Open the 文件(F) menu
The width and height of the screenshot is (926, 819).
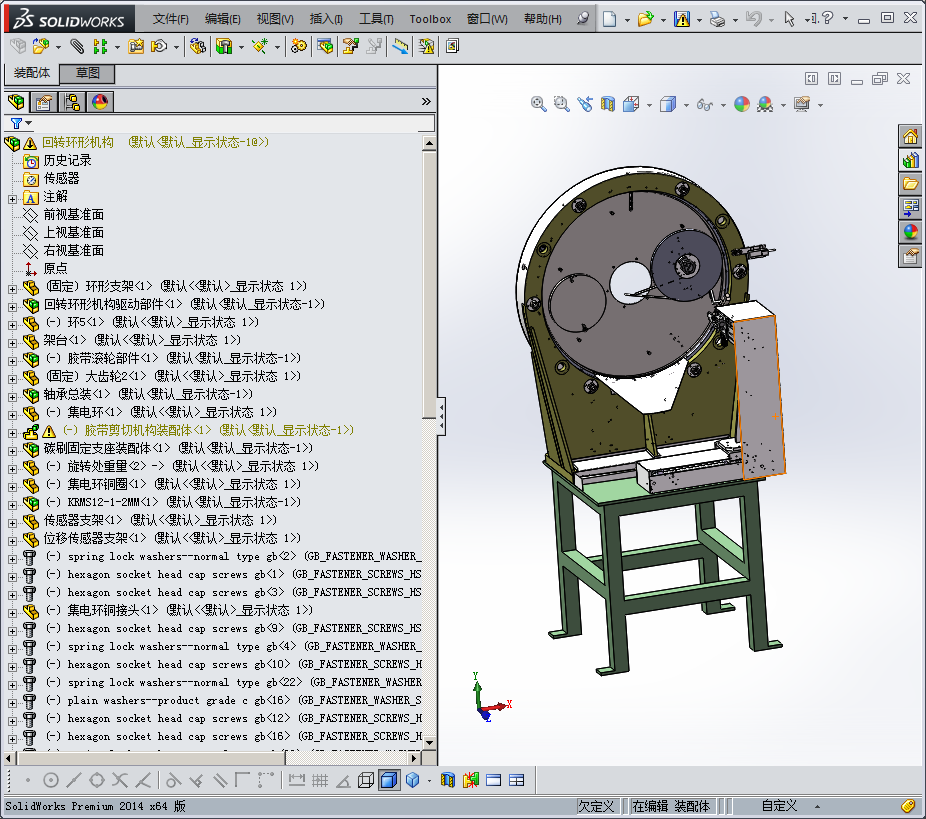170,19
